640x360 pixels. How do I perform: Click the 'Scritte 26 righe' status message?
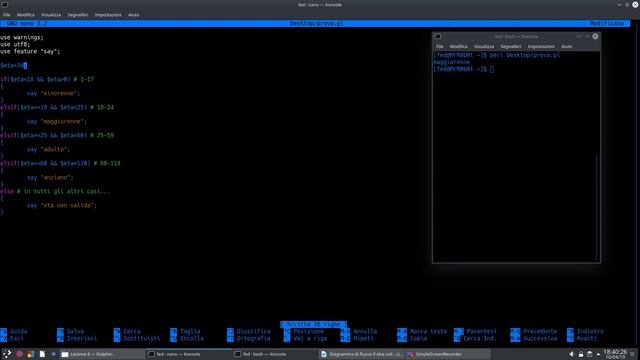[x=313, y=324]
